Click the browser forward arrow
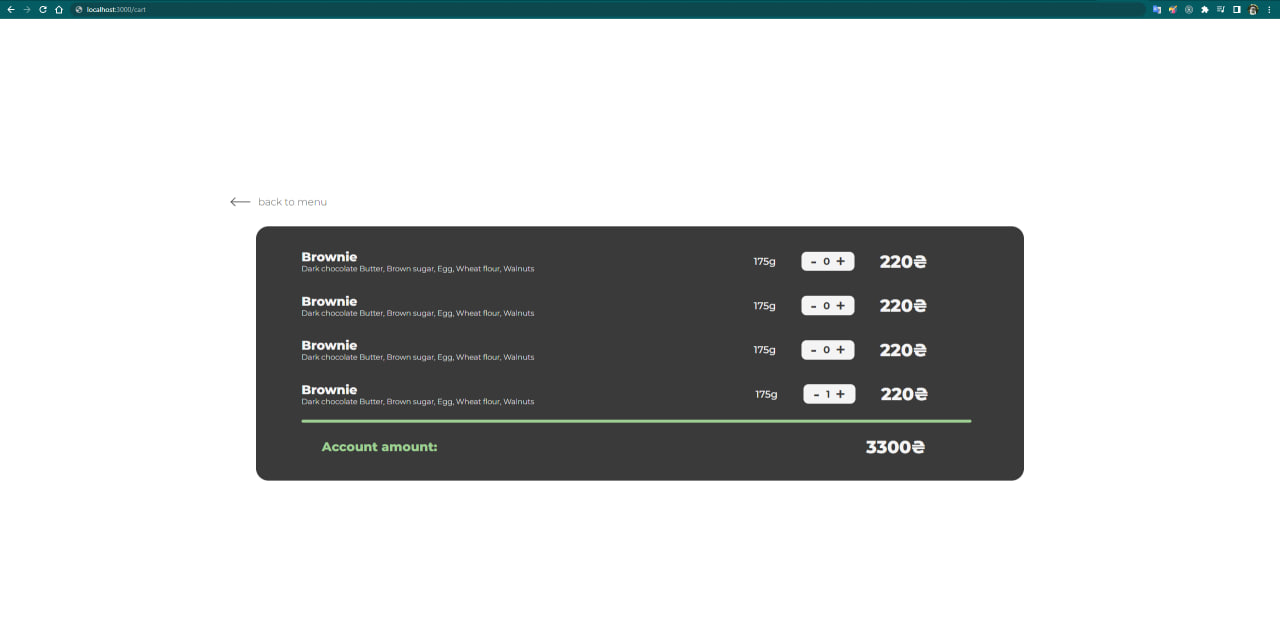The image size is (1280, 639). coord(27,9)
